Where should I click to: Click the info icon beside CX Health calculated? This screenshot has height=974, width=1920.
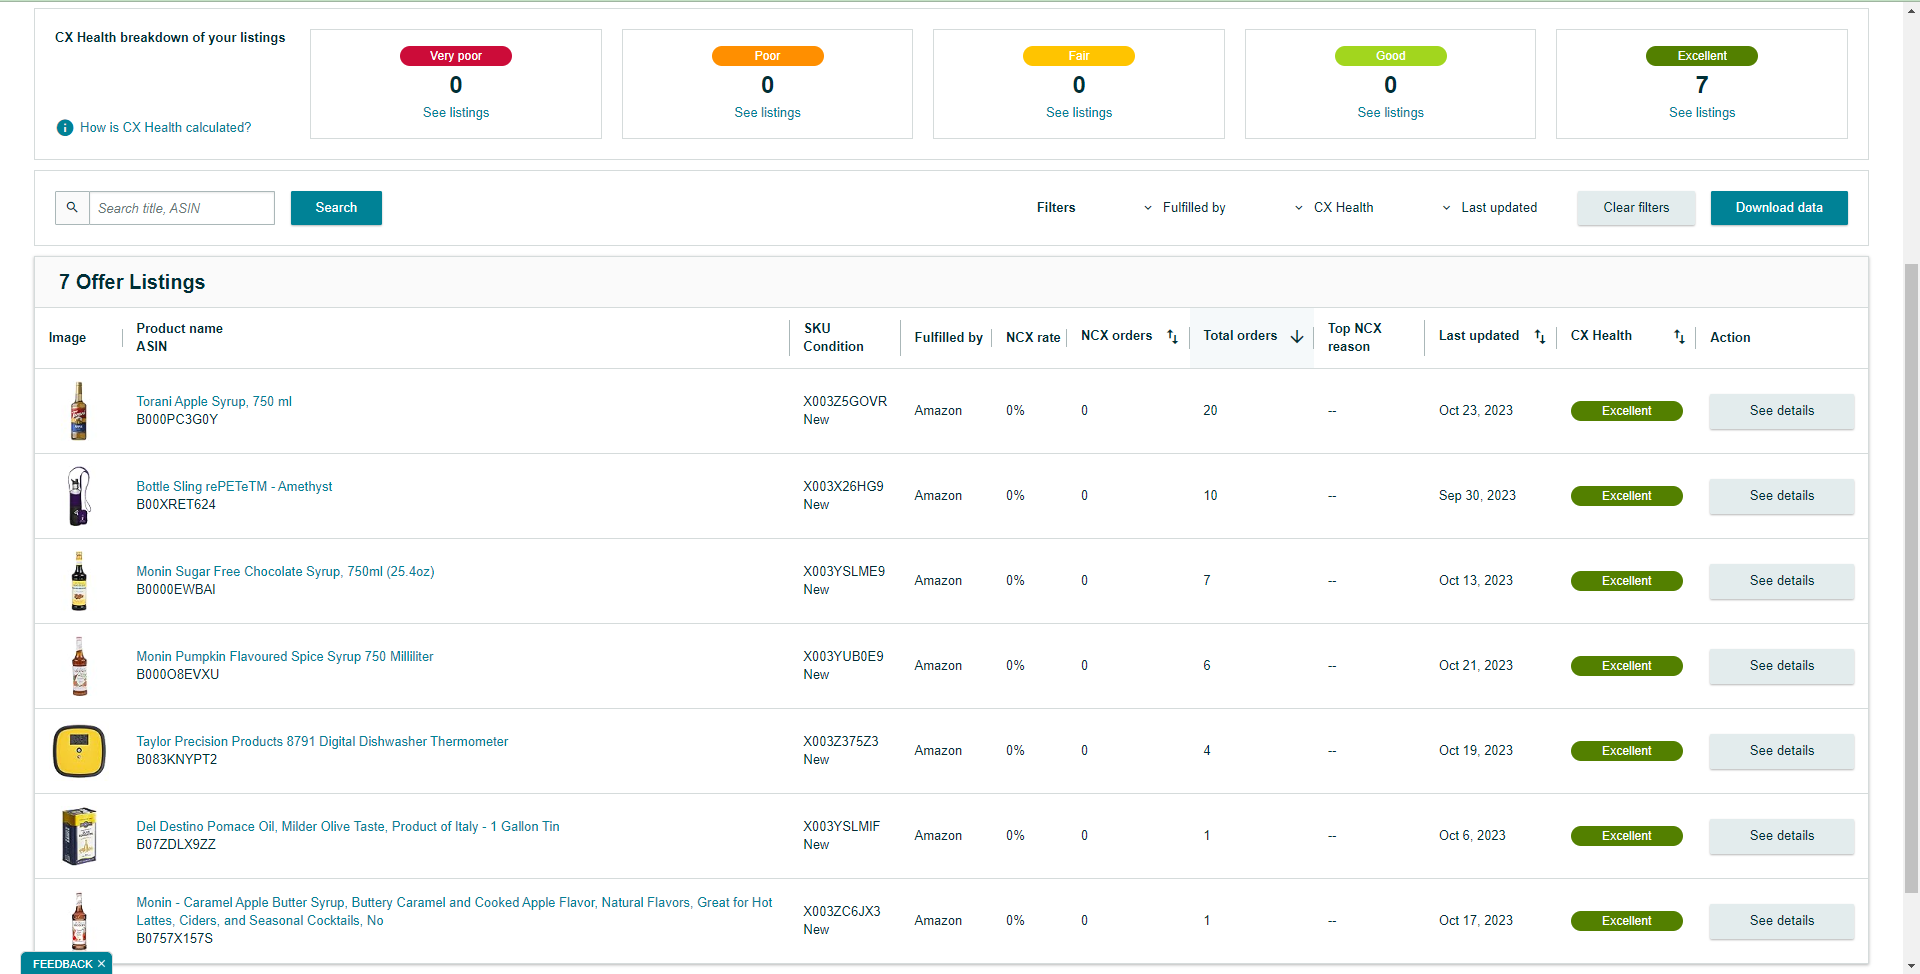click(x=65, y=128)
